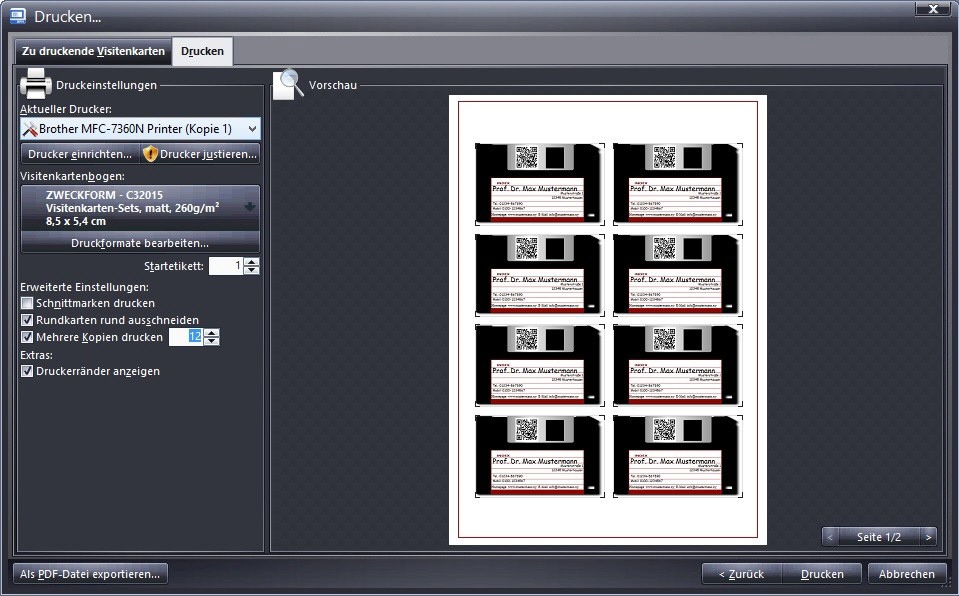Close the Drucken dialog window
Viewport: 959px width, 596px height.
point(933,9)
